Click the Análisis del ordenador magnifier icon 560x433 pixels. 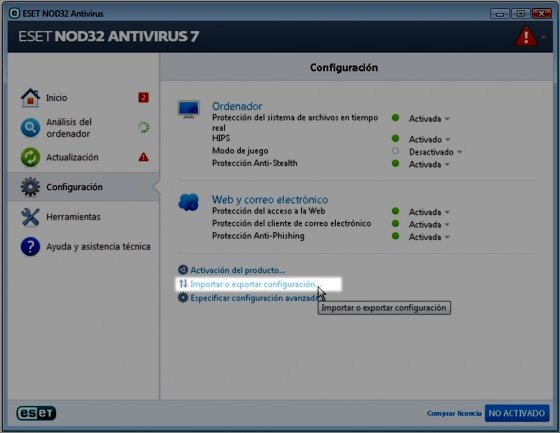tap(30, 128)
